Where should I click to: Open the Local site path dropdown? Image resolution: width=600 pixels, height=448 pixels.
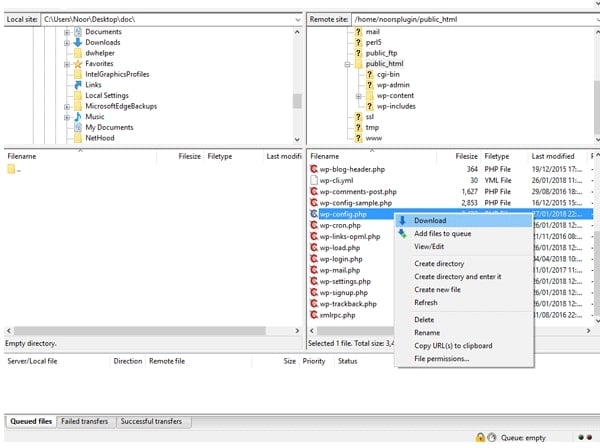pyautogui.click(x=298, y=20)
